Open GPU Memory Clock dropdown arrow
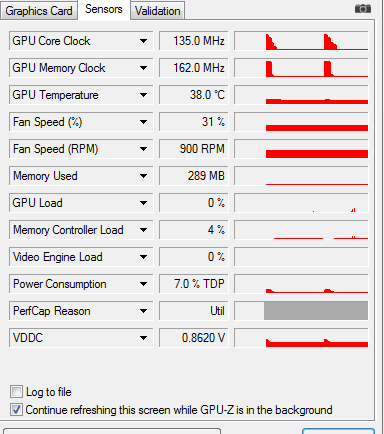This screenshot has height=434, width=384. click(143, 68)
